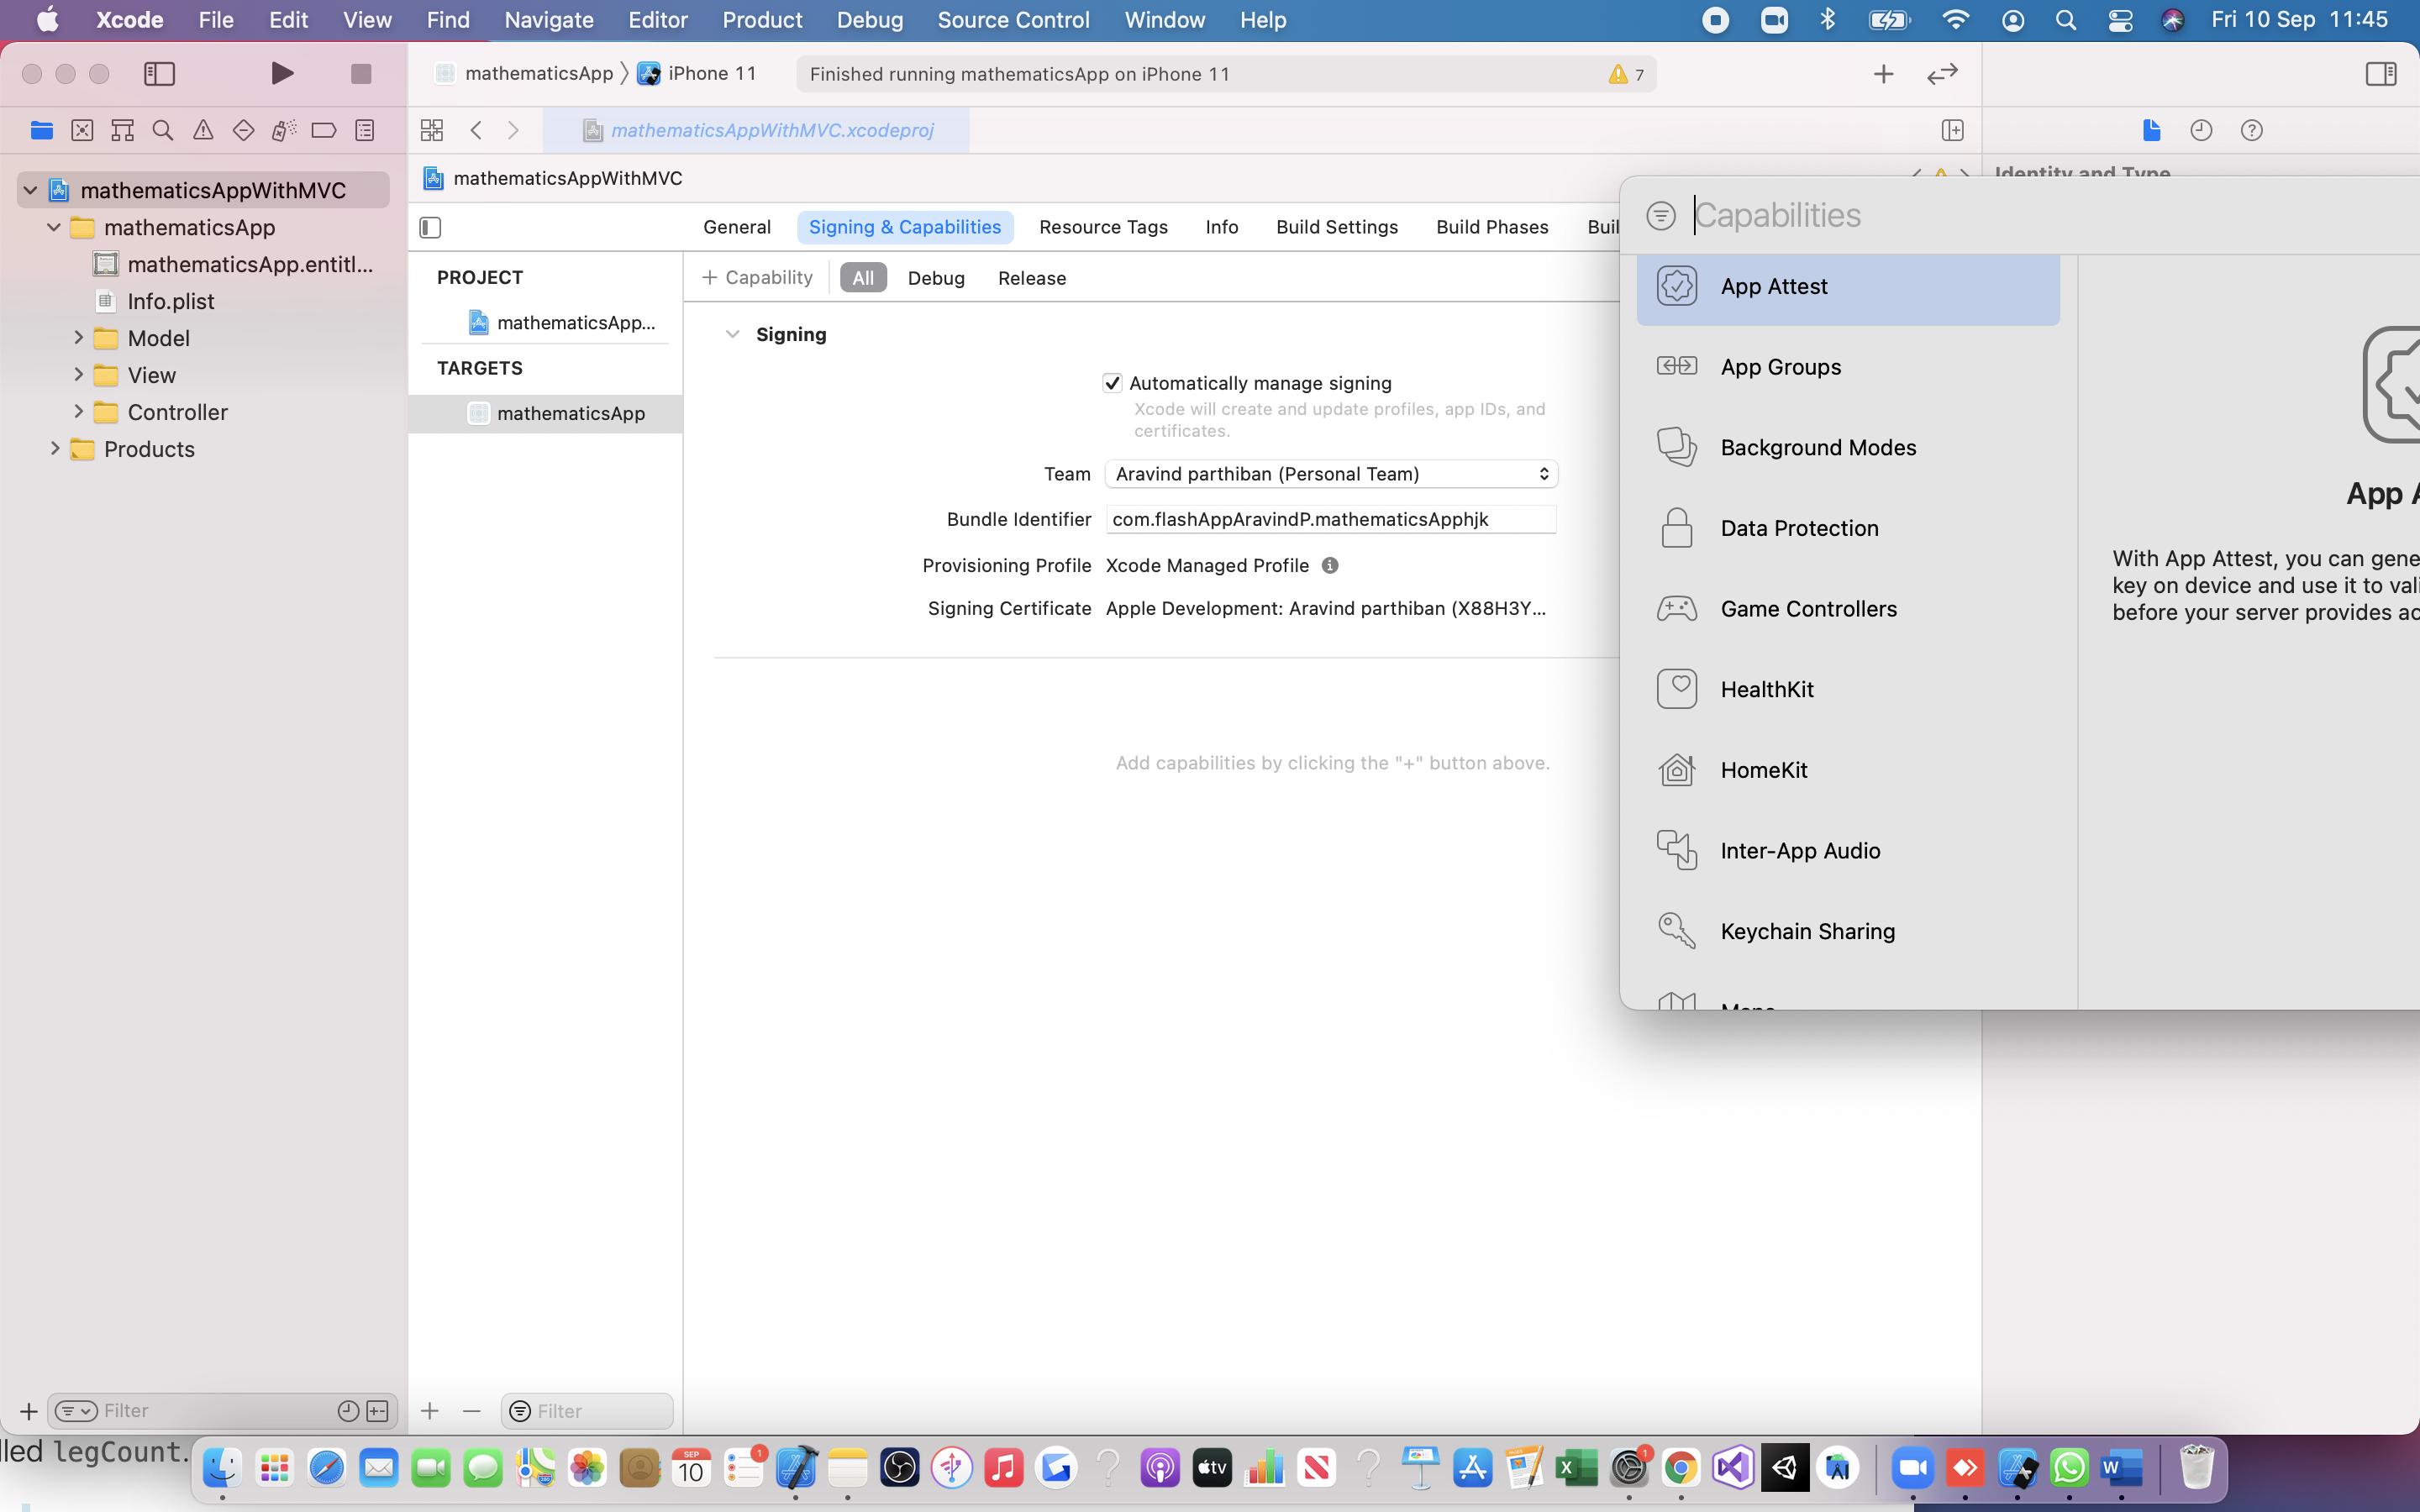The height and width of the screenshot is (1512, 2420).
Task: Switch to the Resource Tags tab
Action: click(1103, 227)
